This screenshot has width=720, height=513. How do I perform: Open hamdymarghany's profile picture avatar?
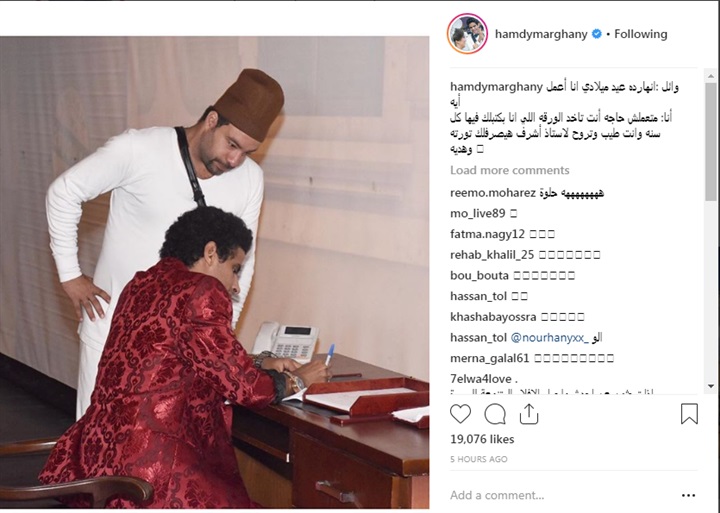tap(467, 34)
